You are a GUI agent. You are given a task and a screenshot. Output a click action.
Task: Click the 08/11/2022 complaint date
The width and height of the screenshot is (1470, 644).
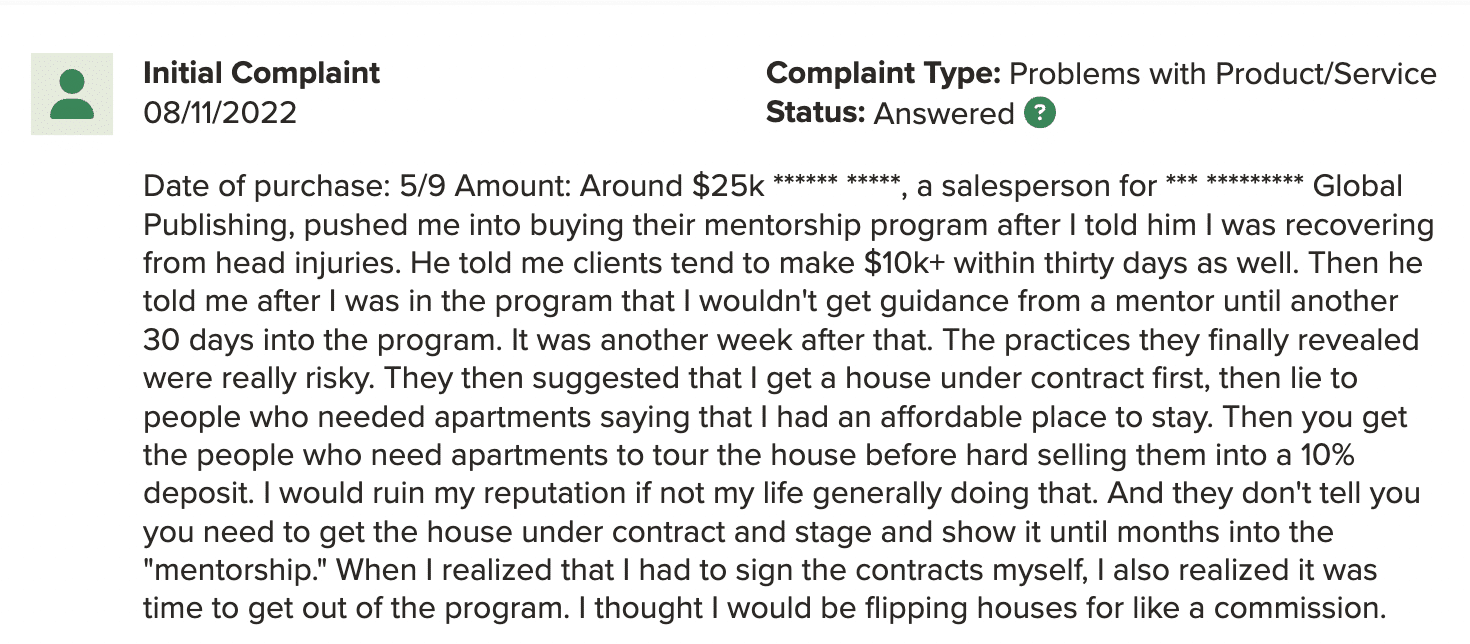click(220, 112)
